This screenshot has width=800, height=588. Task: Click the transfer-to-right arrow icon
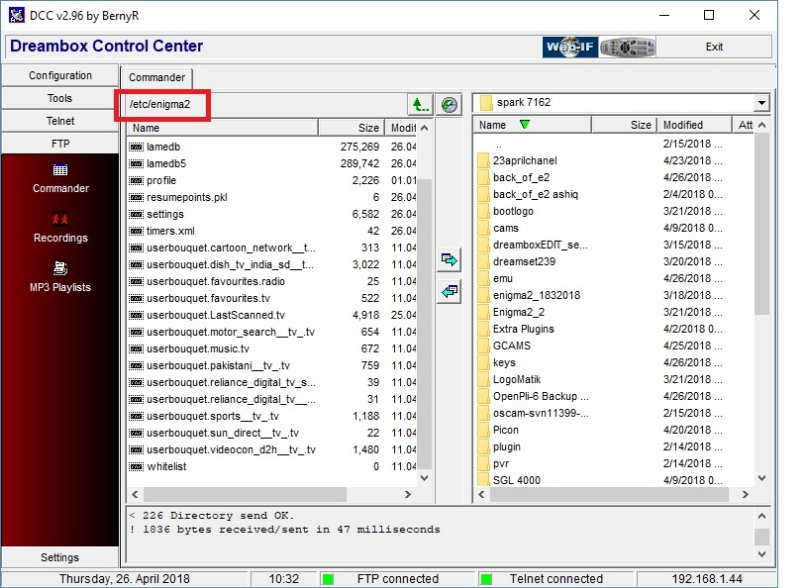tap(450, 259)
